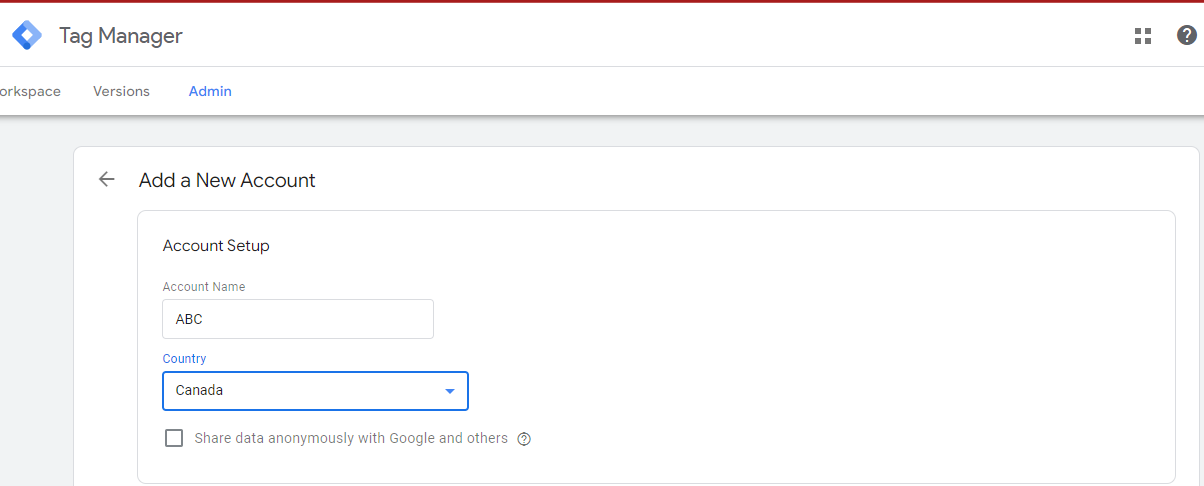Open the Country field showing Canada
Image resolution: width=1204 pixels, height=486 pixels.
click(x=300, y=391)
